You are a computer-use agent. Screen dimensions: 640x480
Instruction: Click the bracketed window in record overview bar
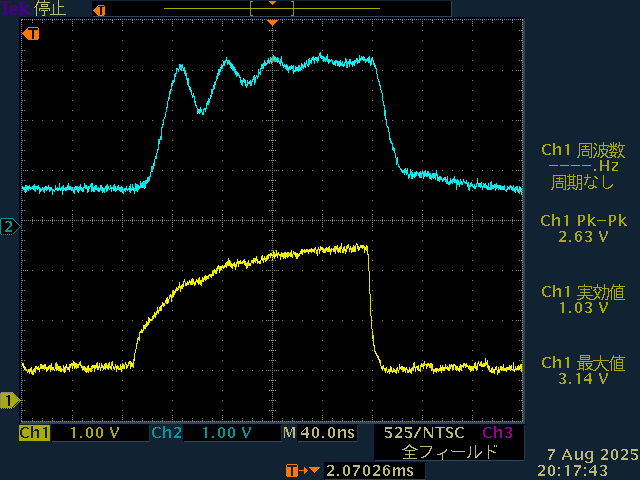click(x=272, y=9)
